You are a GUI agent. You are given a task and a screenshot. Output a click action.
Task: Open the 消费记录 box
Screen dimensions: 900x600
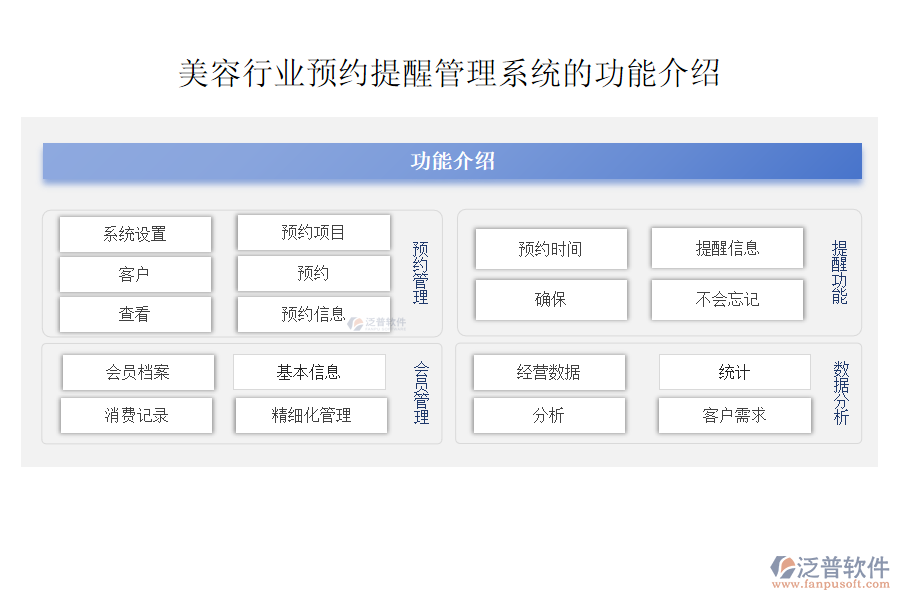pyautogui.click(x=137, y=415)
